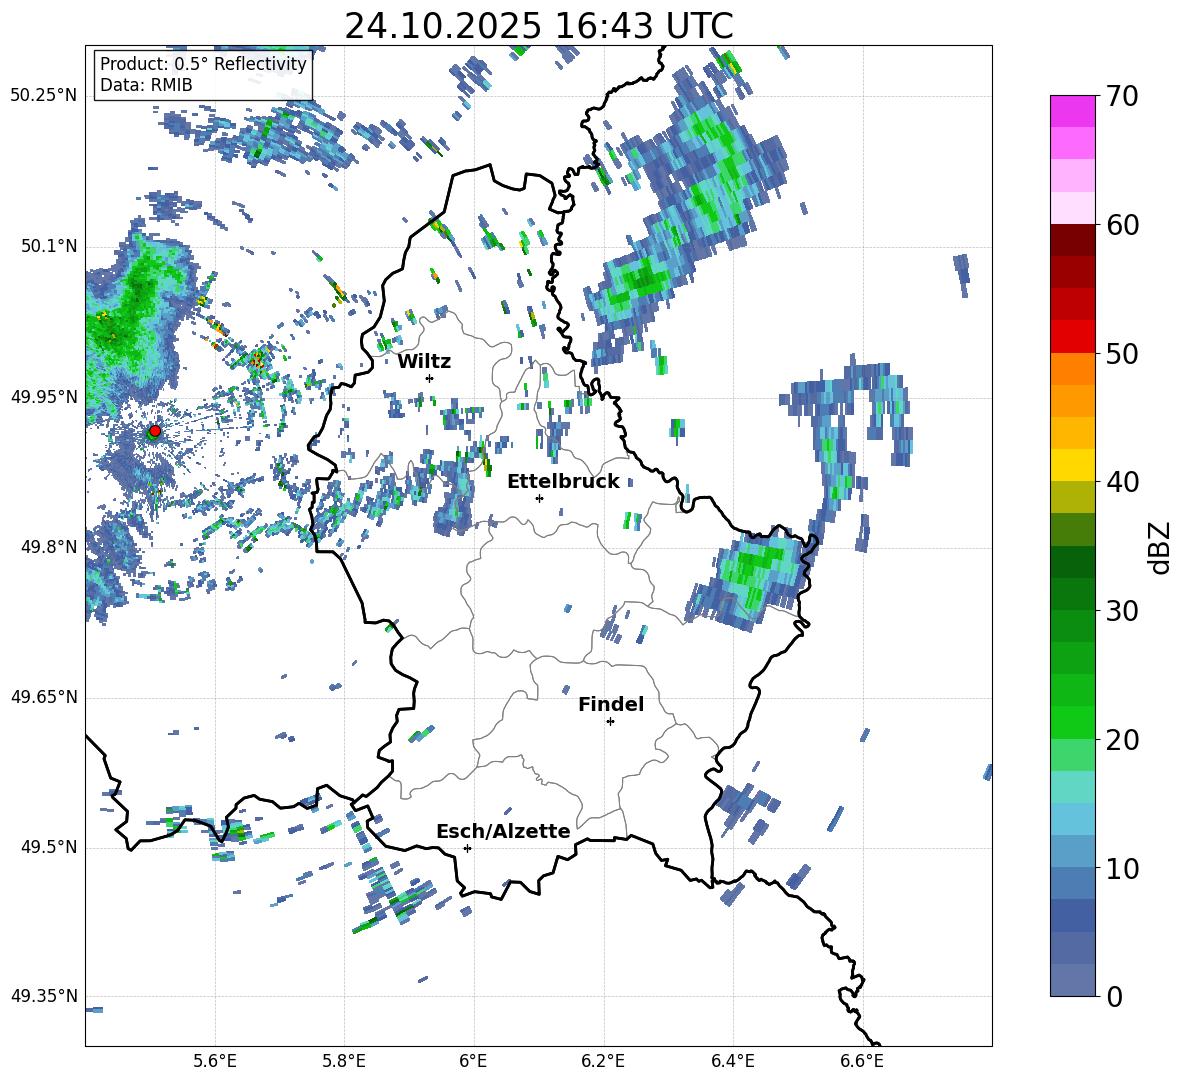Click the Wiltz city label
The height and width of the screenshot is (1081, 1184).
click(x=424, y=362)
